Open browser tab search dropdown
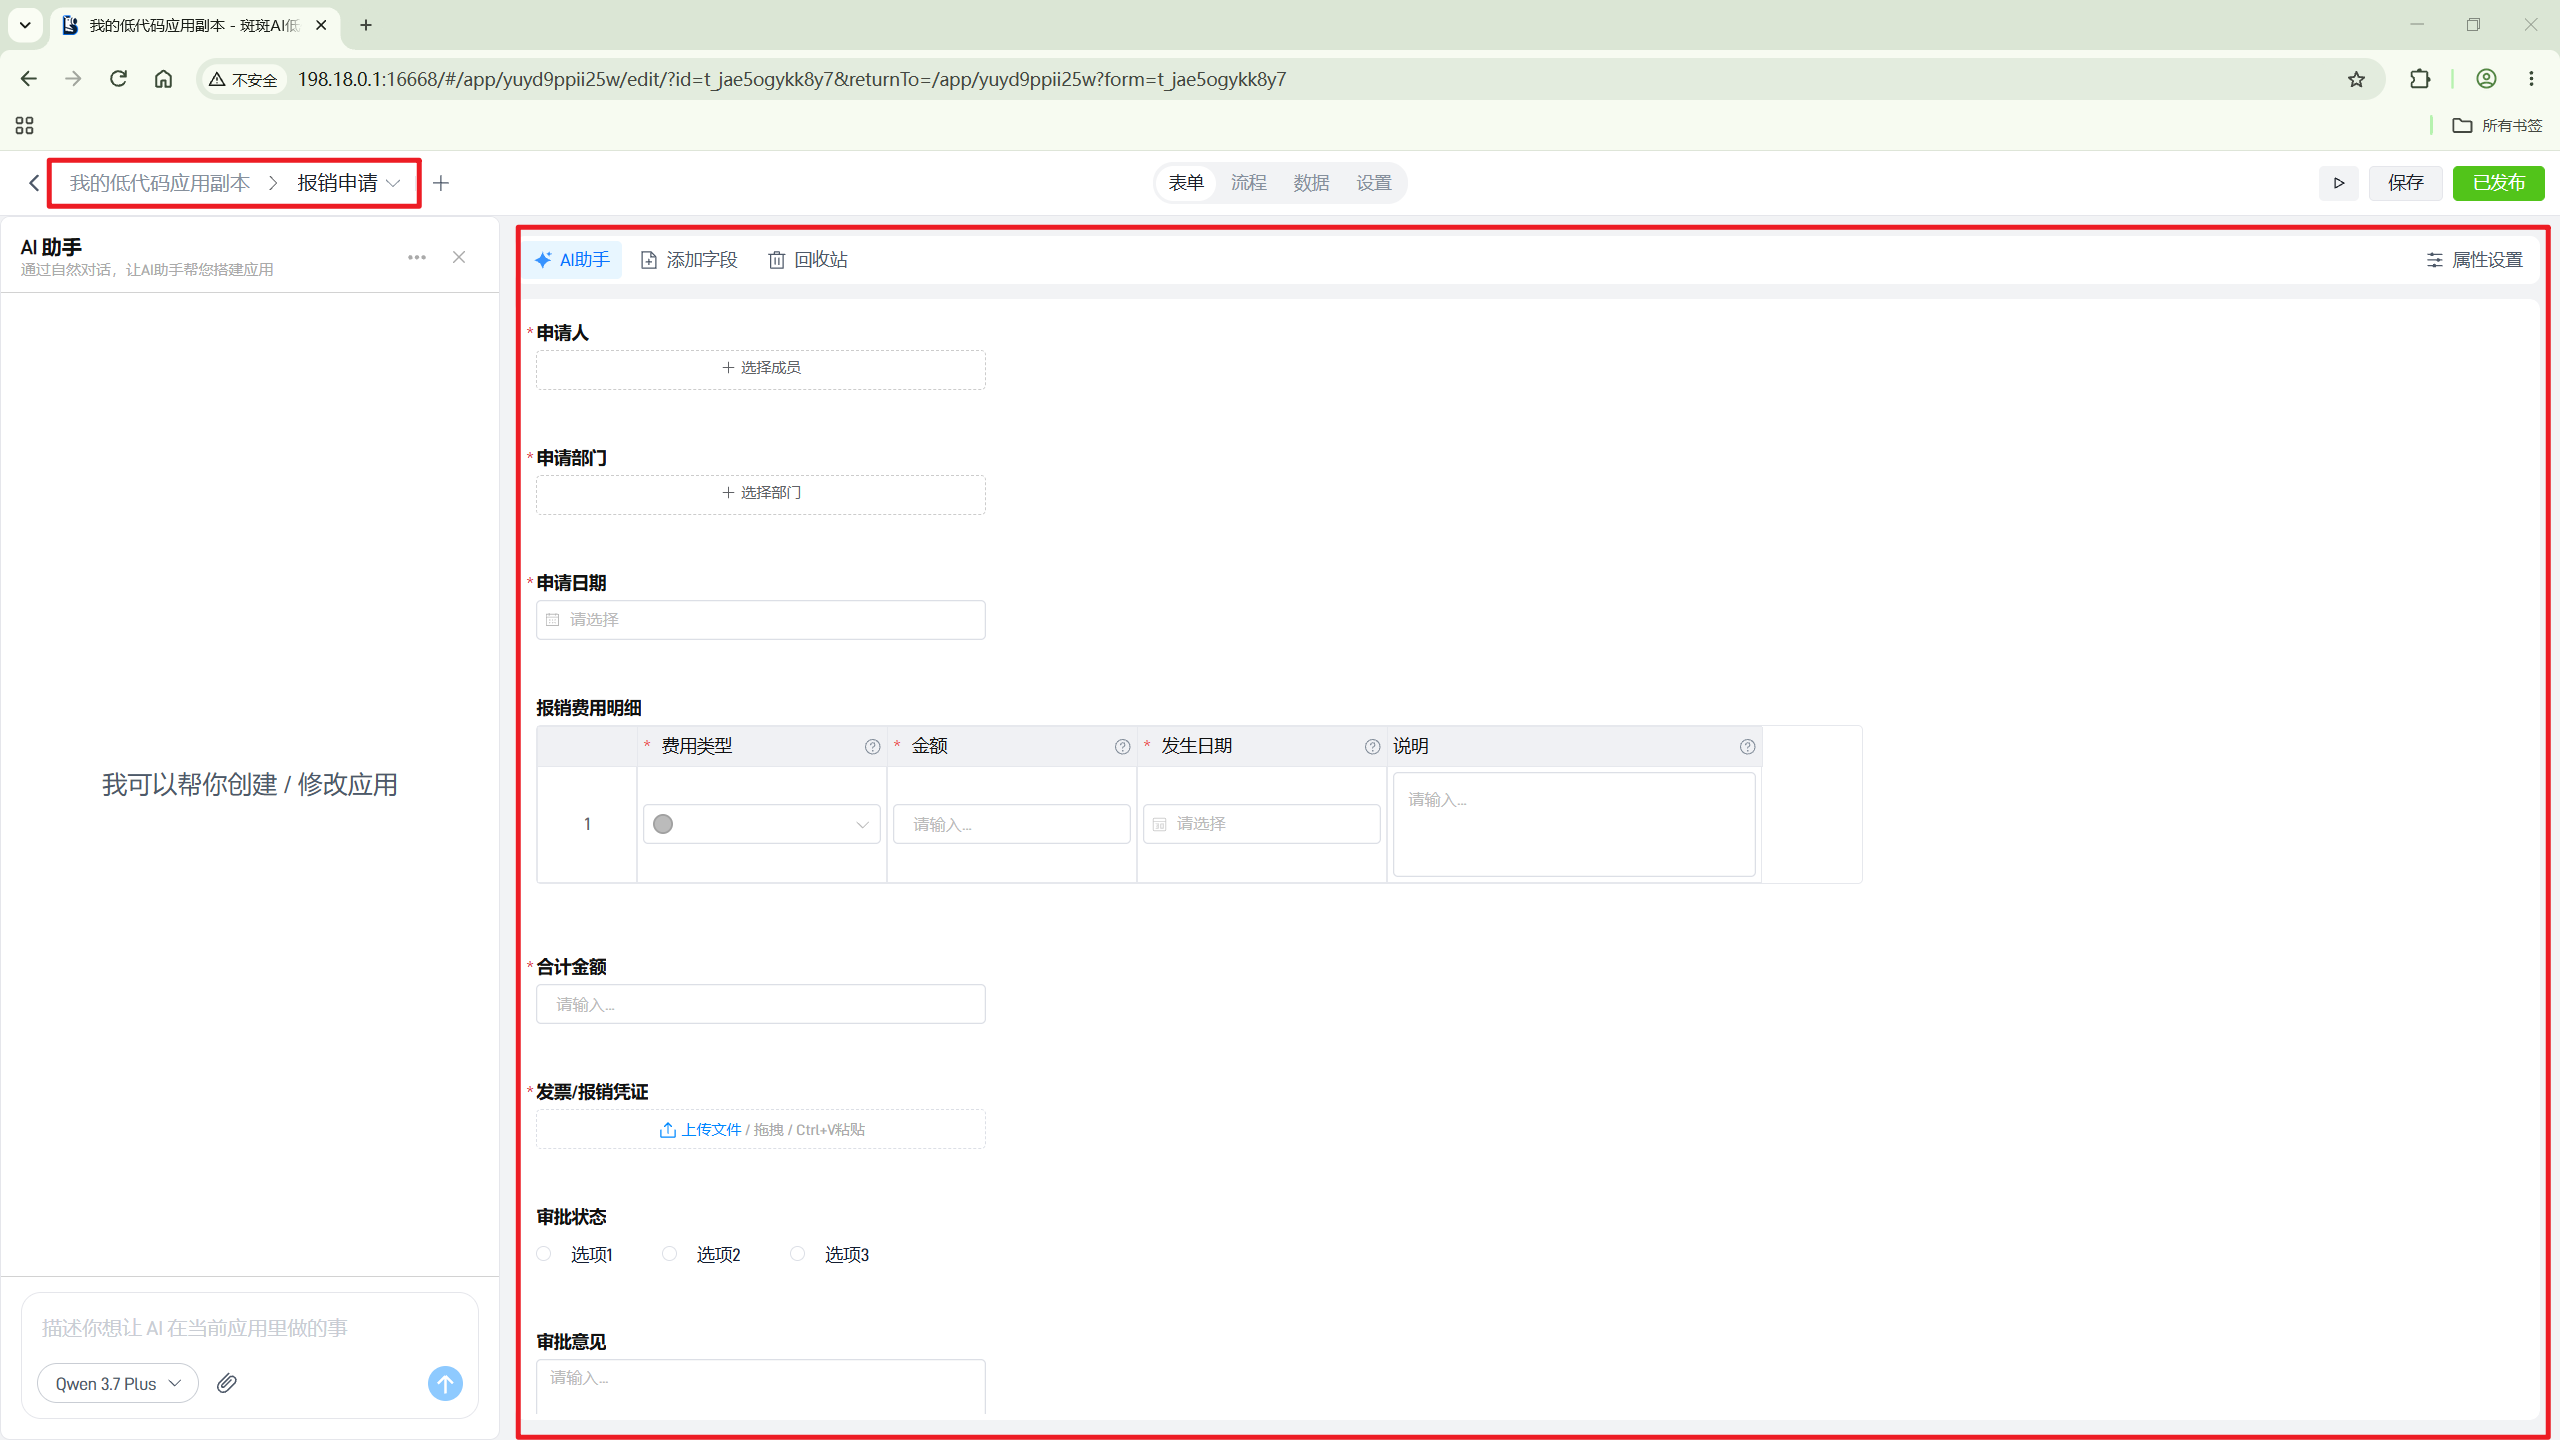Viewport: 2560px width, 1440px height. 25,25
